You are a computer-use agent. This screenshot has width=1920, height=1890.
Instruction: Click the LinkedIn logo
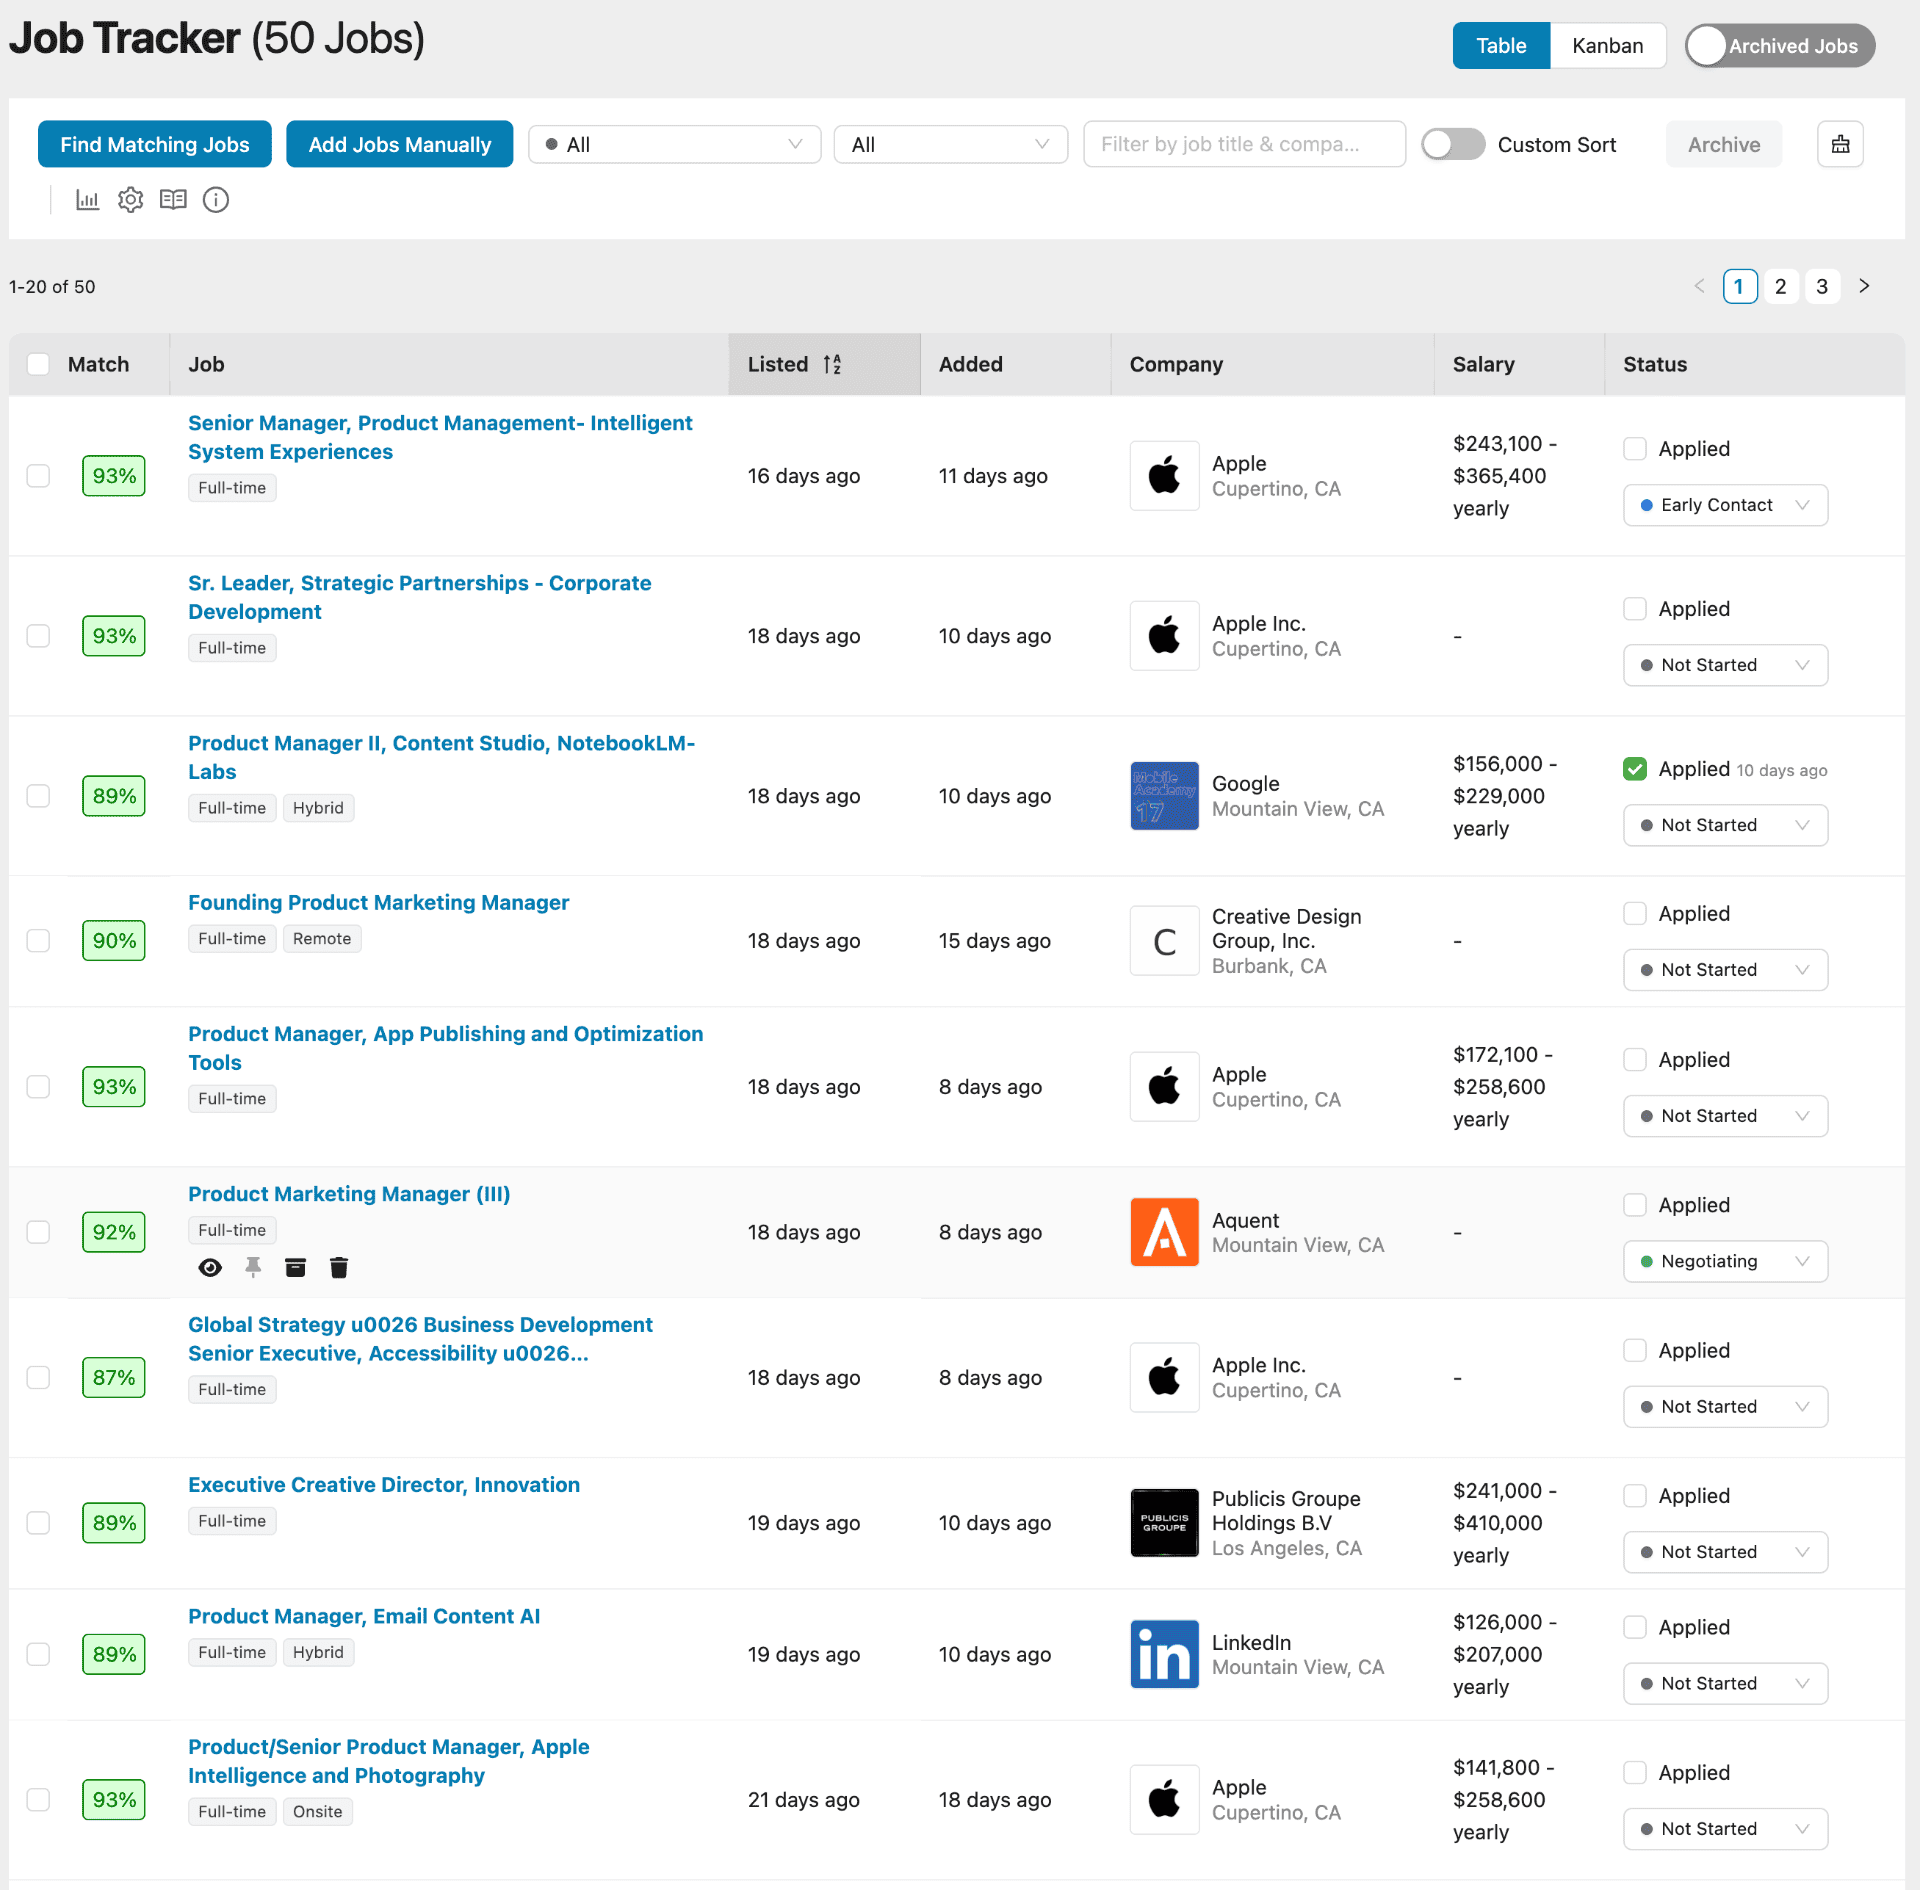[x=1164, y=1654]
